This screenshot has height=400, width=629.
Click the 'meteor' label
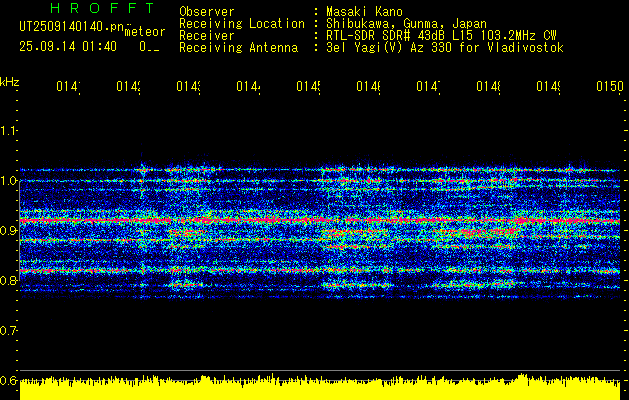(x=145, y=32)
